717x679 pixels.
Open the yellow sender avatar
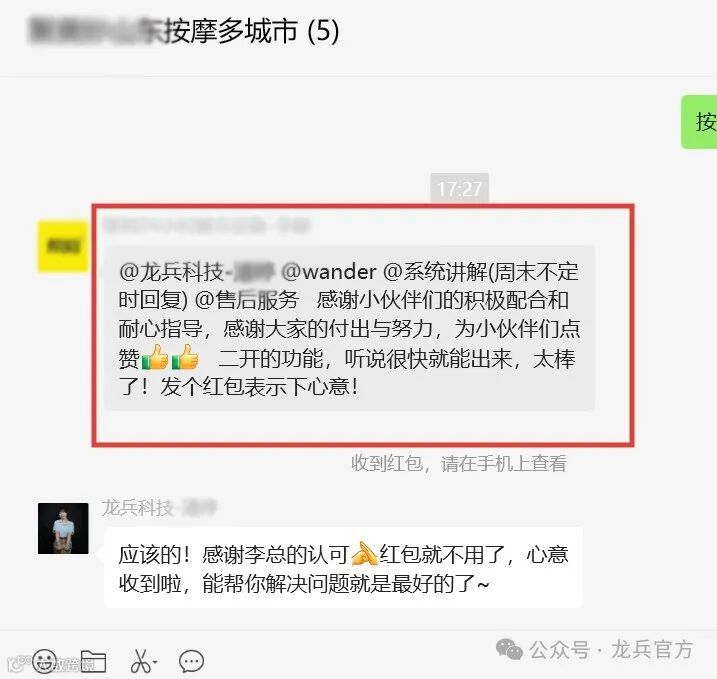[63, 246]
